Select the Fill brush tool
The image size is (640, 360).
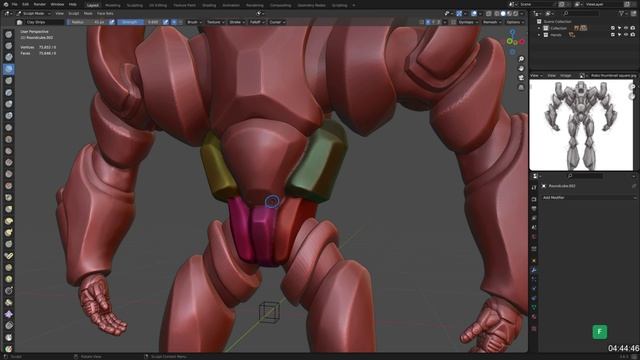click(9, 162)
